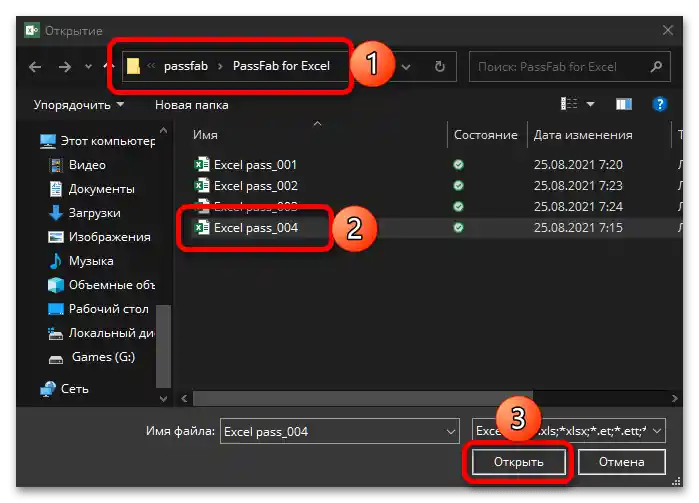Click the horizontal scrollbar thumb
The image size is (699, 503).
(x=363, y=398)
